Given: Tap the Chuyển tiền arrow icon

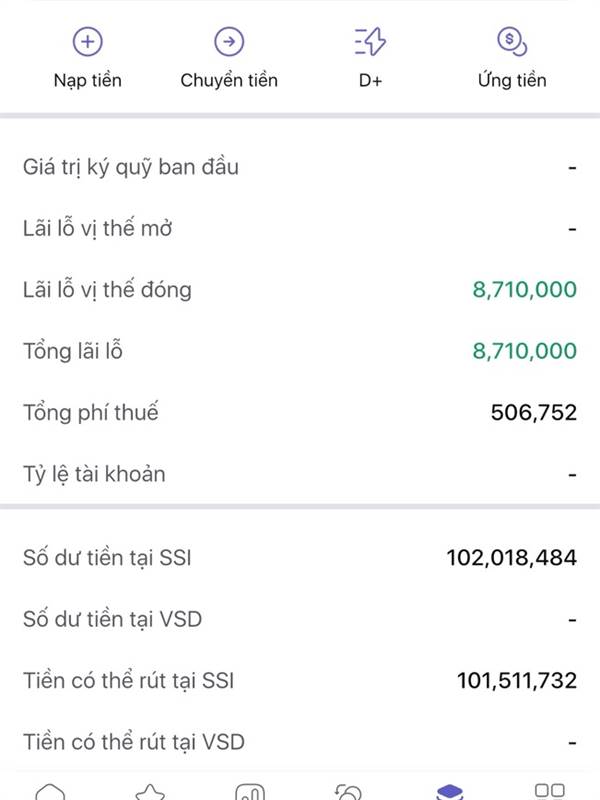Looking at the screenshot, I should pos(229,41).
